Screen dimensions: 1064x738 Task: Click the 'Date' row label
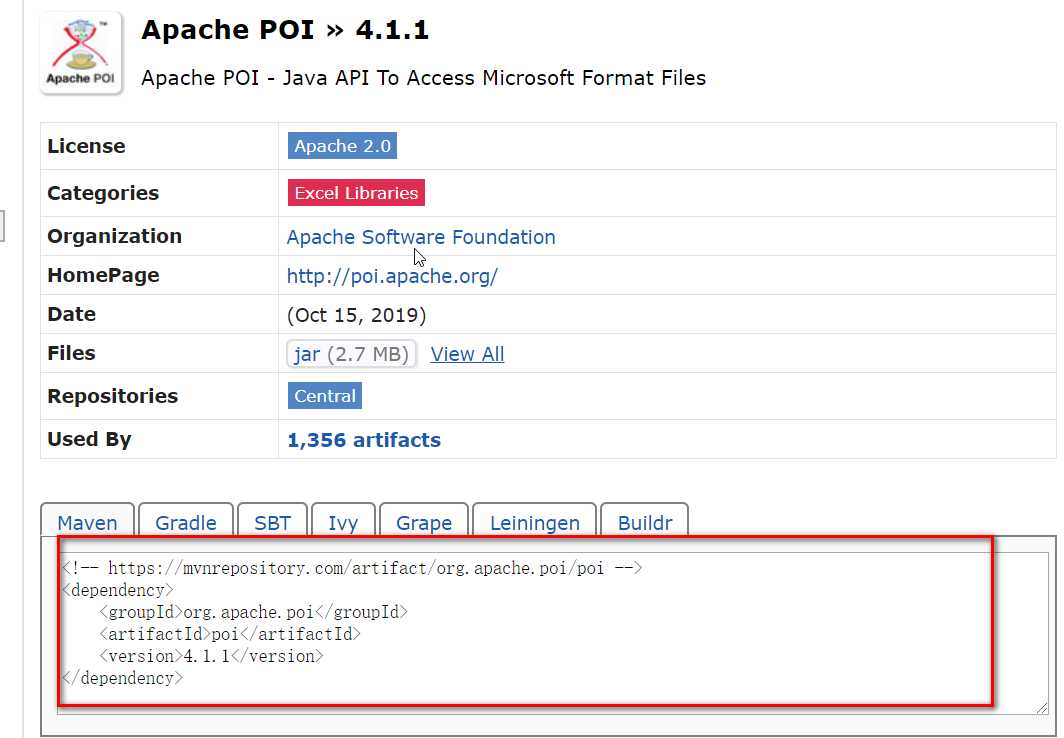[x=71, y=314]
